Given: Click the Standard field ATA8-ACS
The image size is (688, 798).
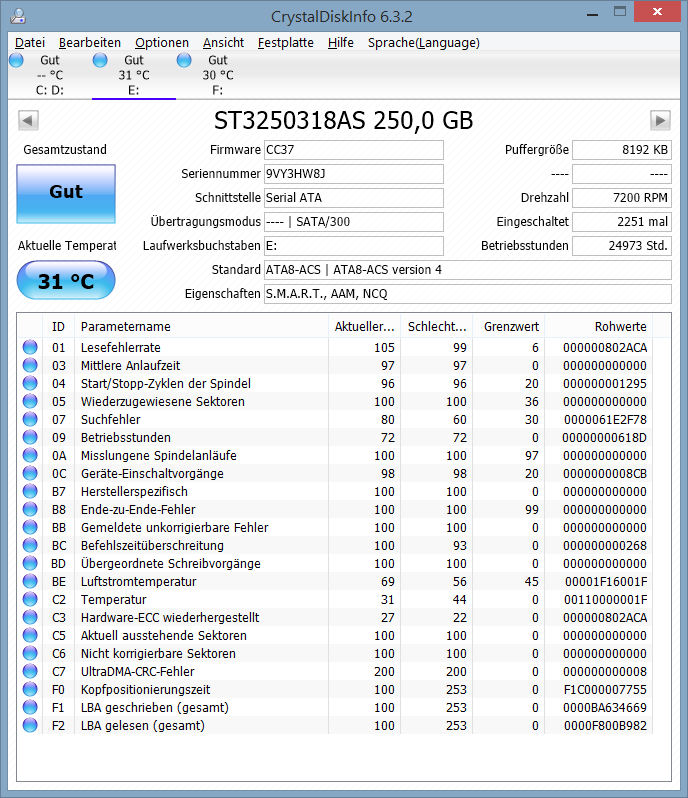Looking at the screenshot, I should click(x=468, y=270).
